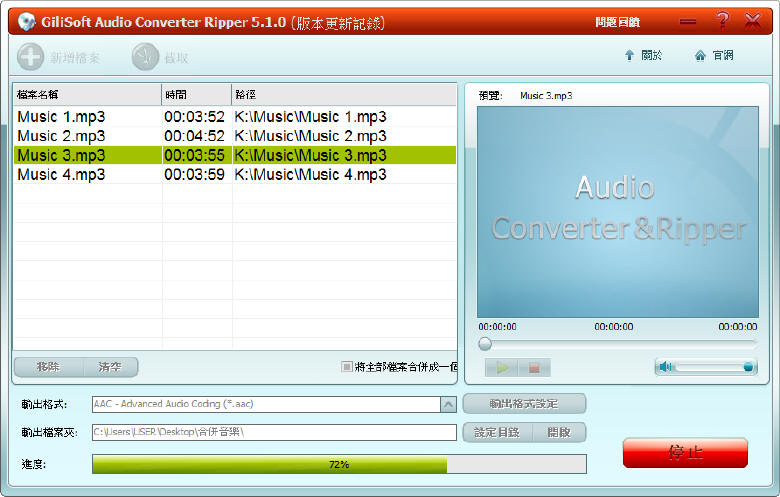Select Music 1.mp3 in file list
780x497 pixels.
point(62,117)
